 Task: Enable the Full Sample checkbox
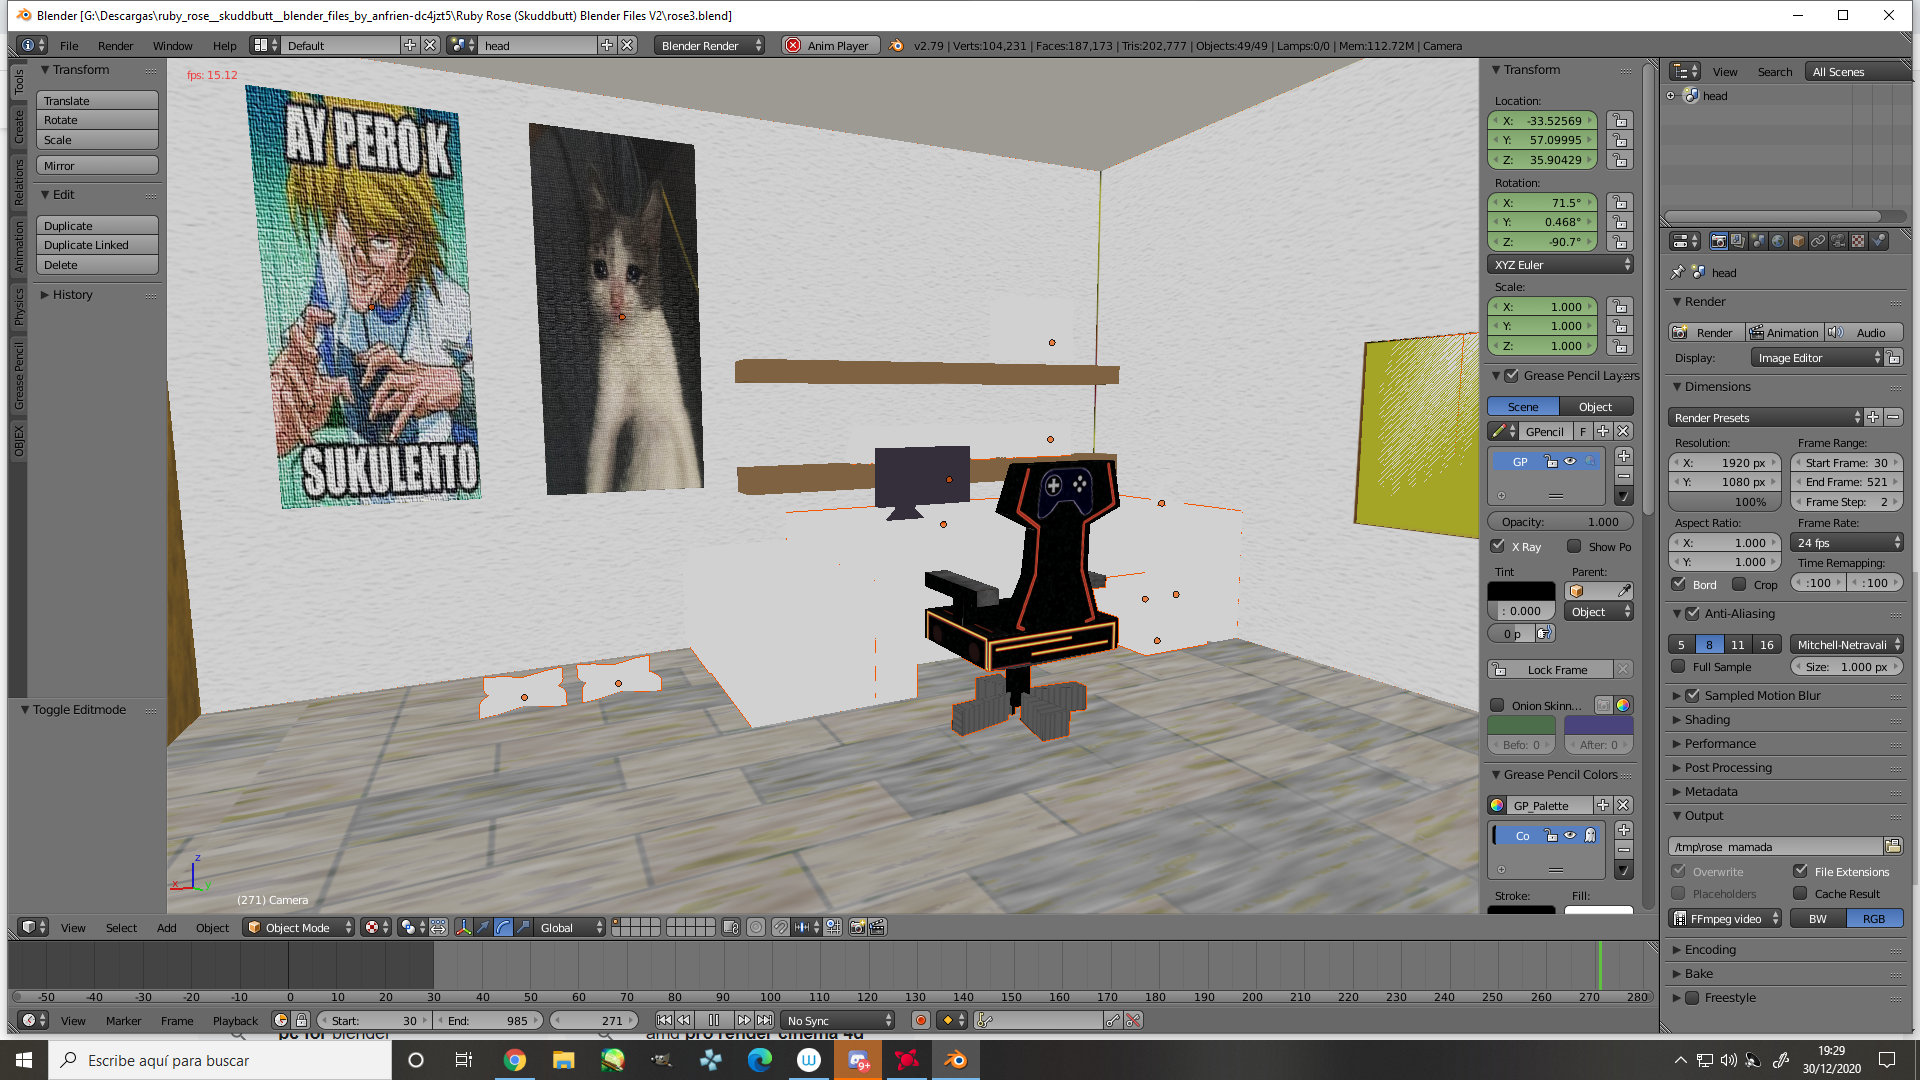(x=1679, y=666)
